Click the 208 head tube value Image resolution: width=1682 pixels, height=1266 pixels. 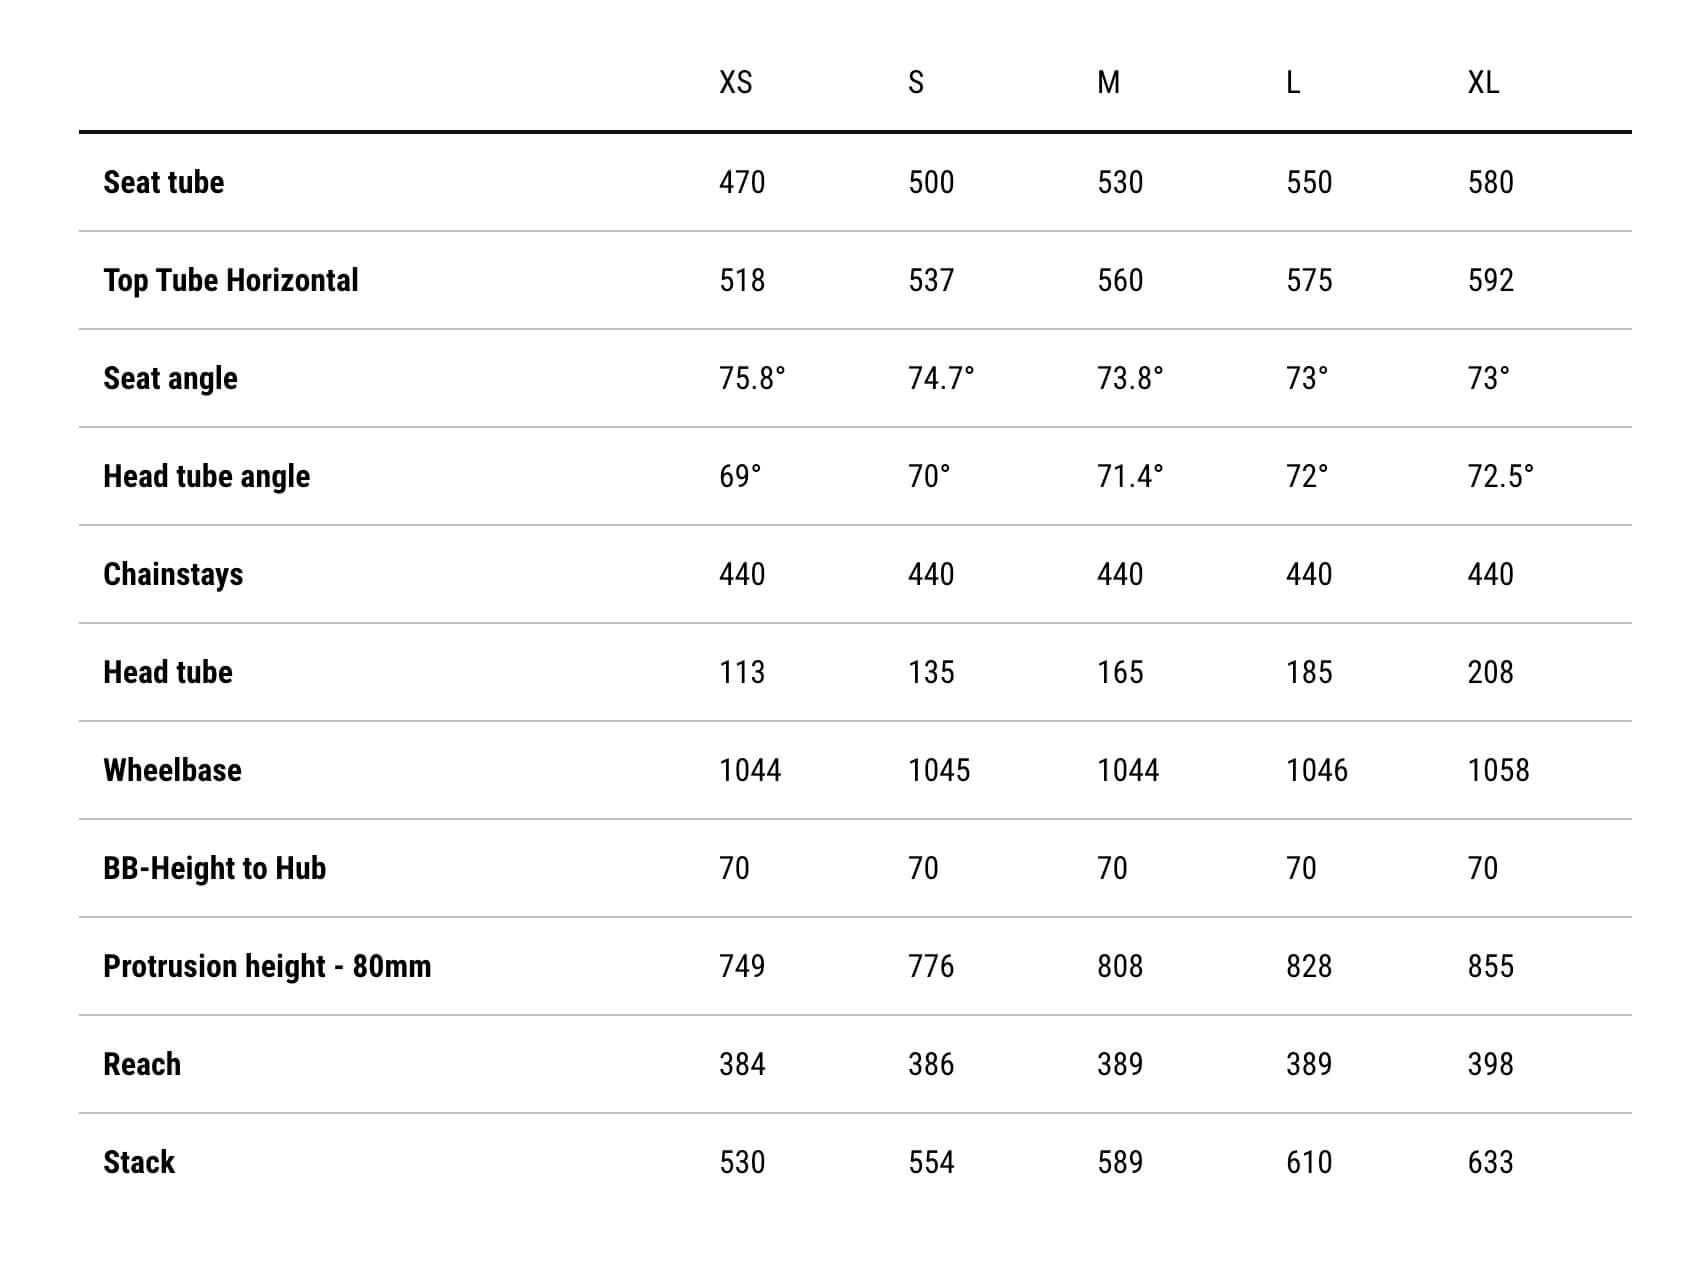pyautogui.click(x=1490, y=672)
